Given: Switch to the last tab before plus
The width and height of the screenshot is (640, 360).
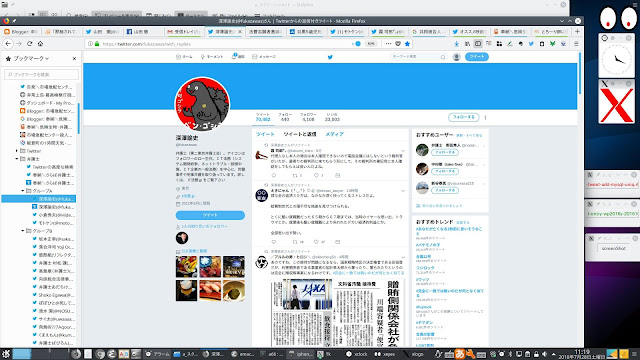Looking at the screenshot, I should (x=551, y=31).
